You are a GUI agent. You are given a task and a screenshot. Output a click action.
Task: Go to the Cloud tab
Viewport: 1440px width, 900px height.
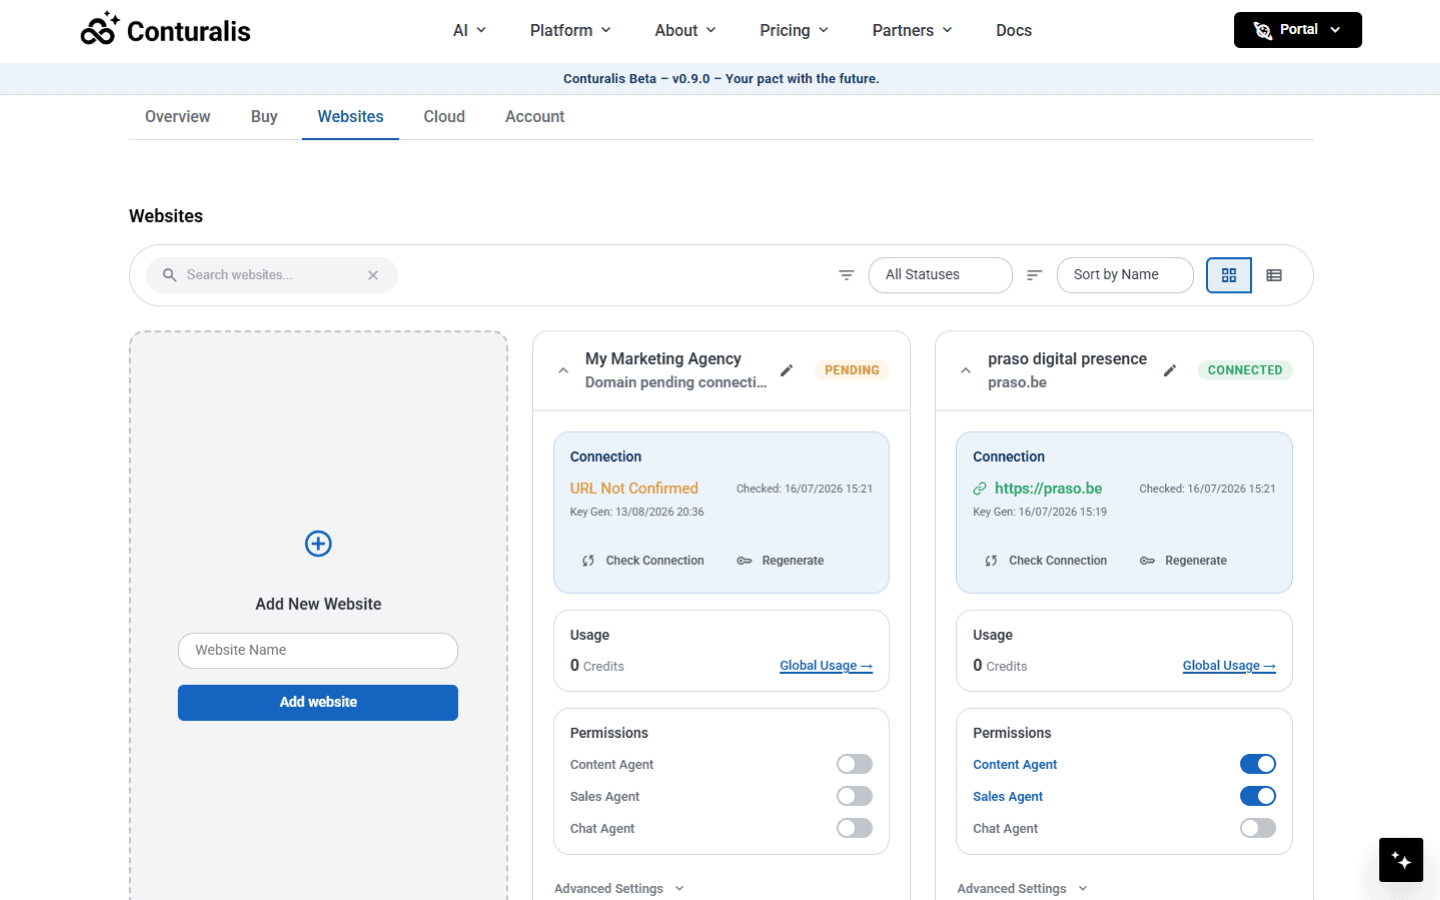[444, 117]
